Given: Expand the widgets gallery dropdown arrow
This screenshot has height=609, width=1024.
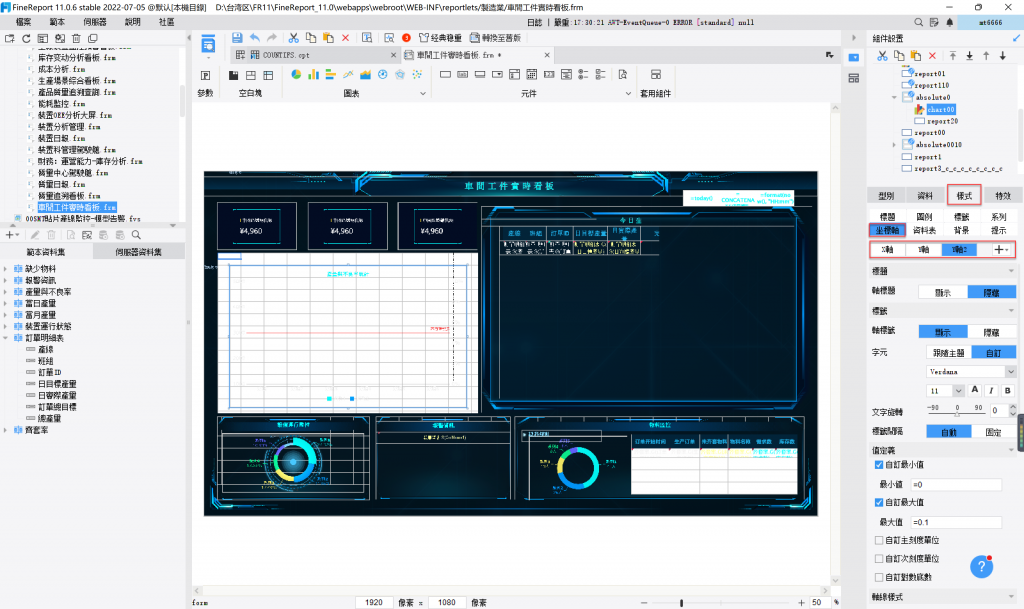Looking at the screenshot, I should click(x=628, y=93).
